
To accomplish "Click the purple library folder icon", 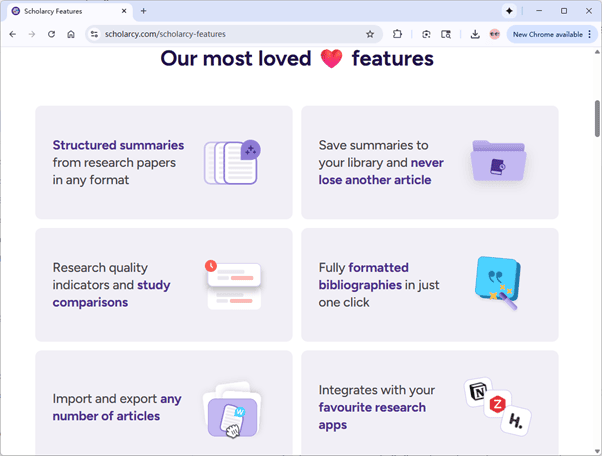I will coord(498,162).
